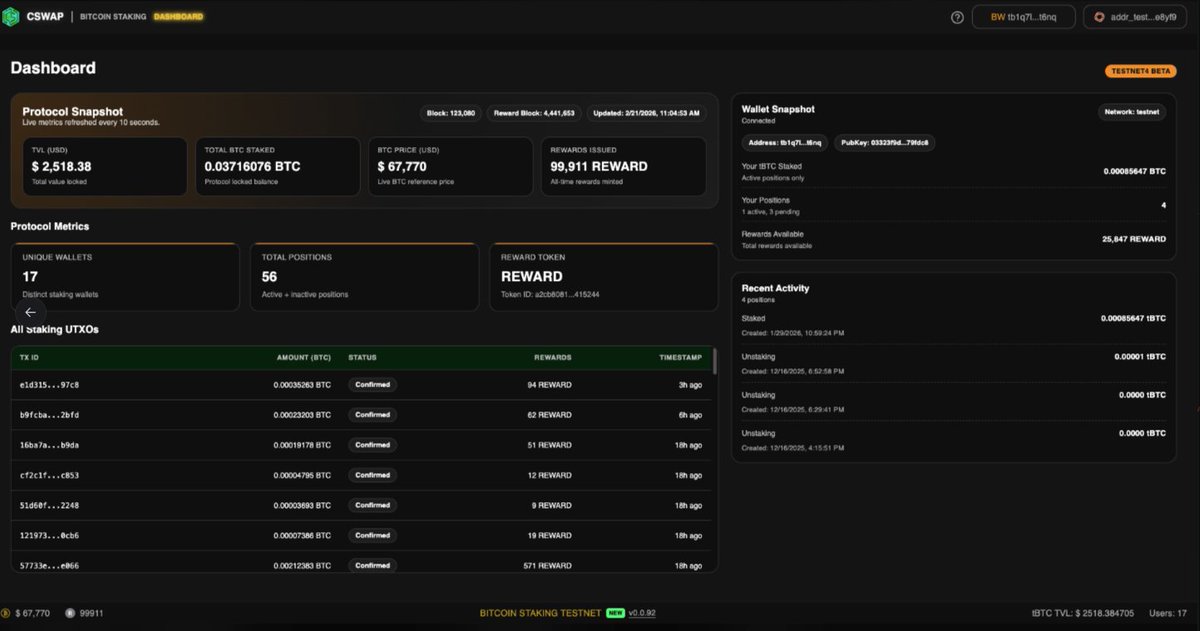This screenshot has width=1200, height=631.
Task: Click the v0.0.92 version link
Action: 642,613
